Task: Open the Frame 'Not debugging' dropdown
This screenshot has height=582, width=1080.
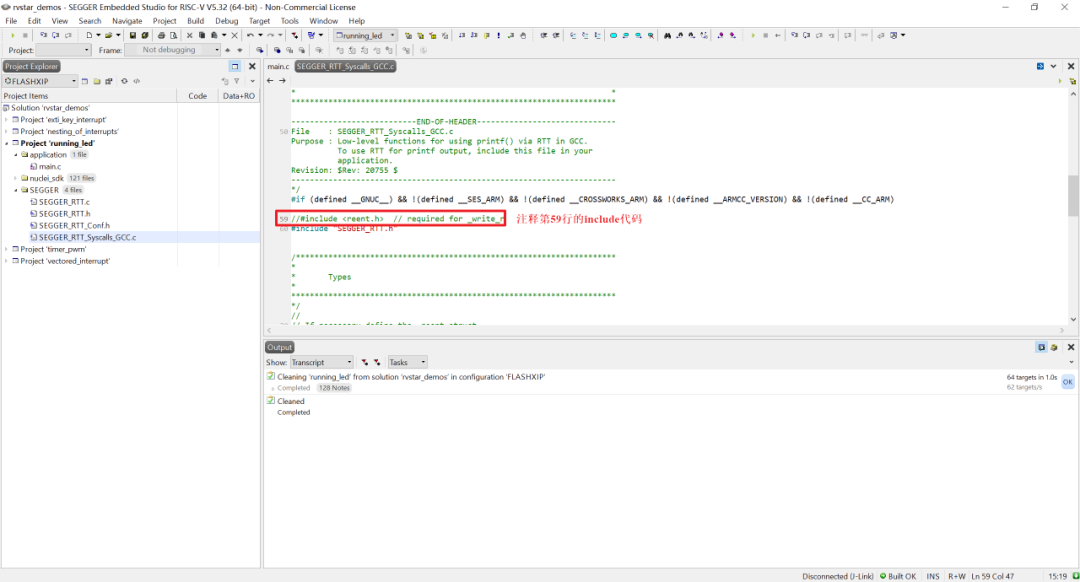Action: point(173,50)
